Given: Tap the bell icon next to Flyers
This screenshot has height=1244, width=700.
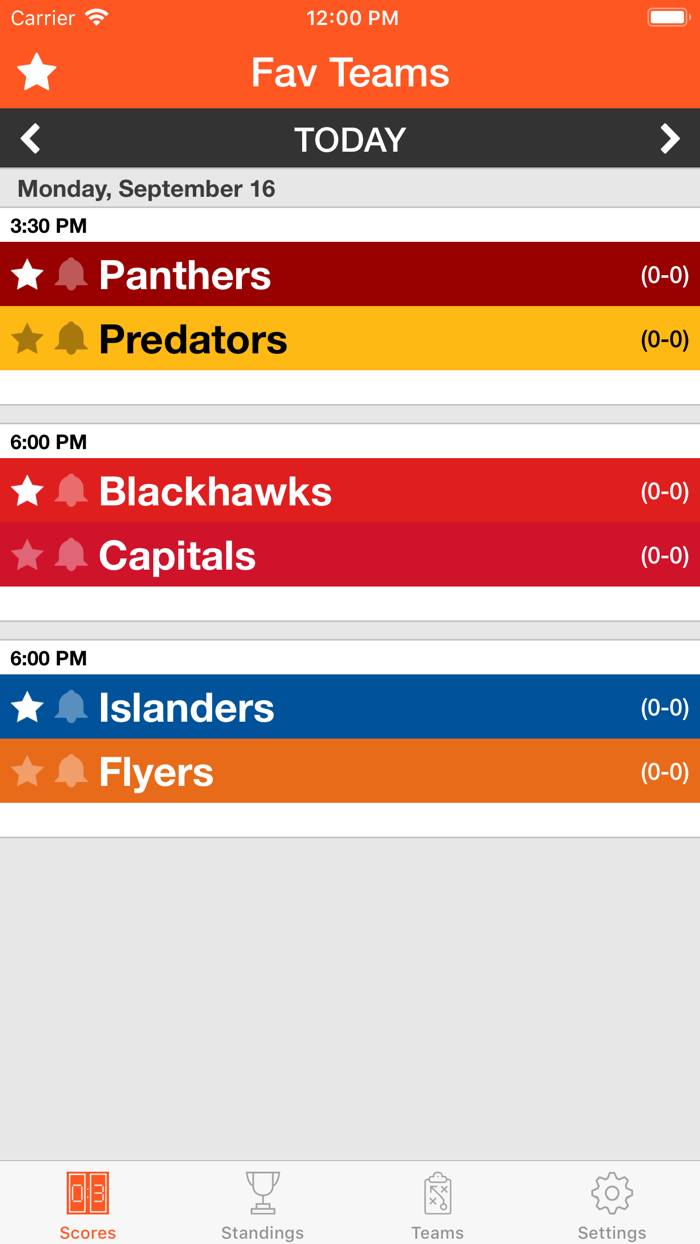Looking at the screenshot, I should [x=68, y=771].
